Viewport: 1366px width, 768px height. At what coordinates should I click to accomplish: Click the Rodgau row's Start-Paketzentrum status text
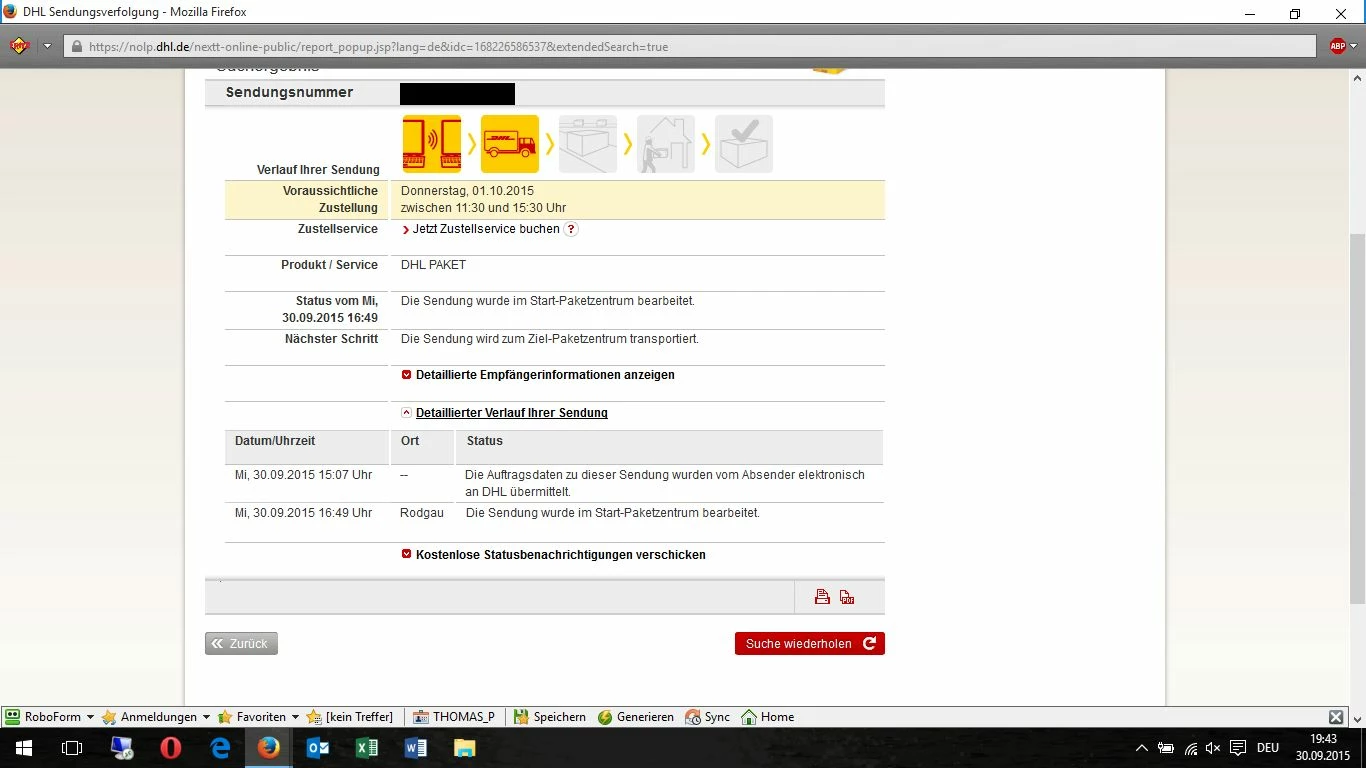tap(613, 513)
